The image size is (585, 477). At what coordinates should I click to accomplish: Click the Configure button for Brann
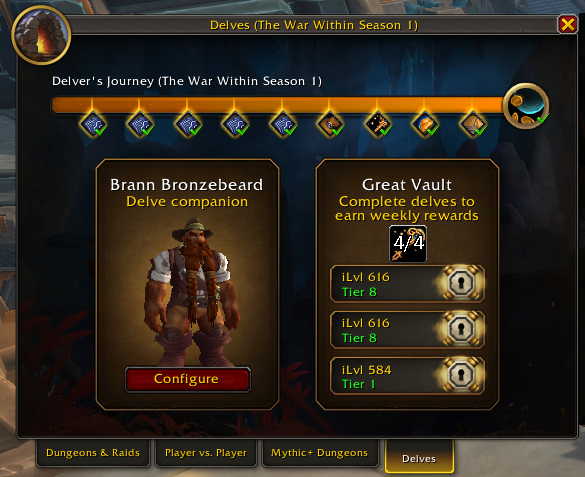click(188, 379)
